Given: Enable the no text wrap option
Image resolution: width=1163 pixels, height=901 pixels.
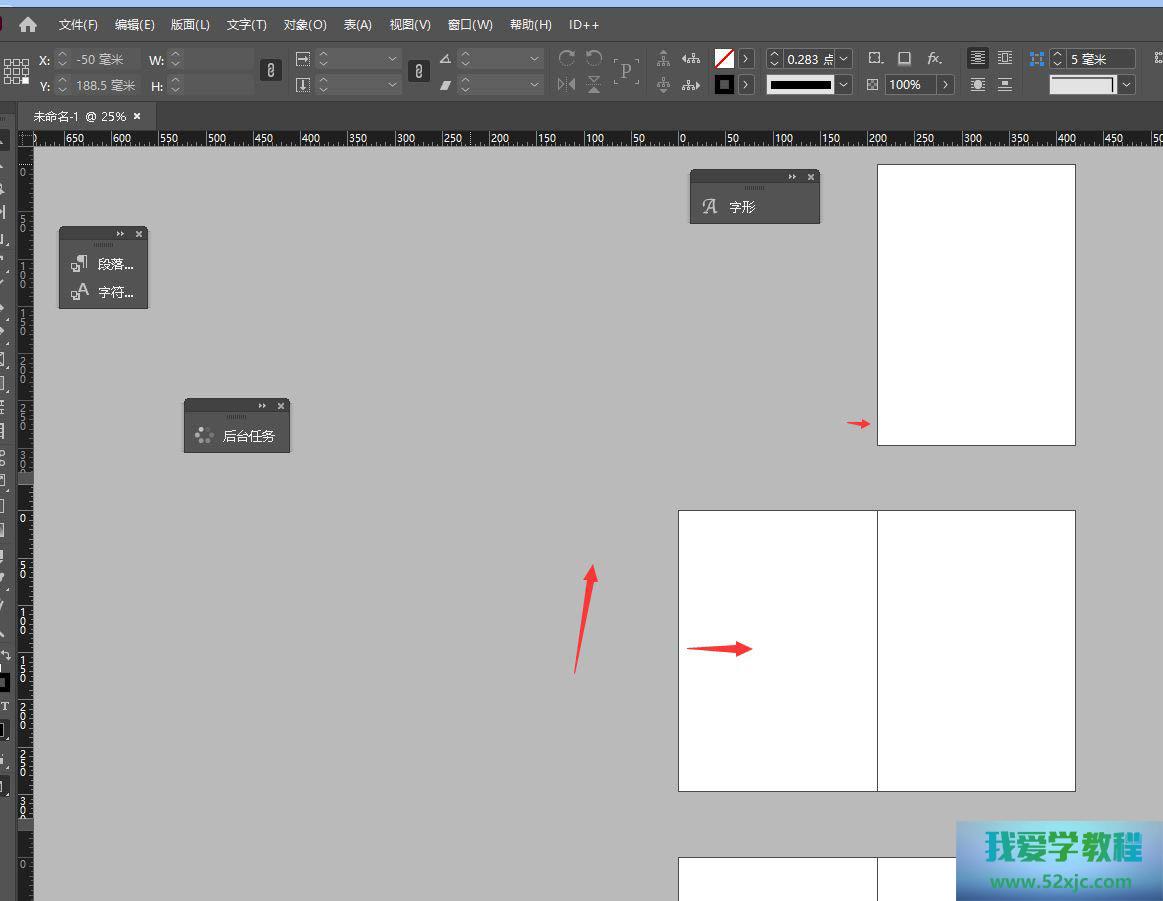Looking at the screenshot, I should (978, 59).
